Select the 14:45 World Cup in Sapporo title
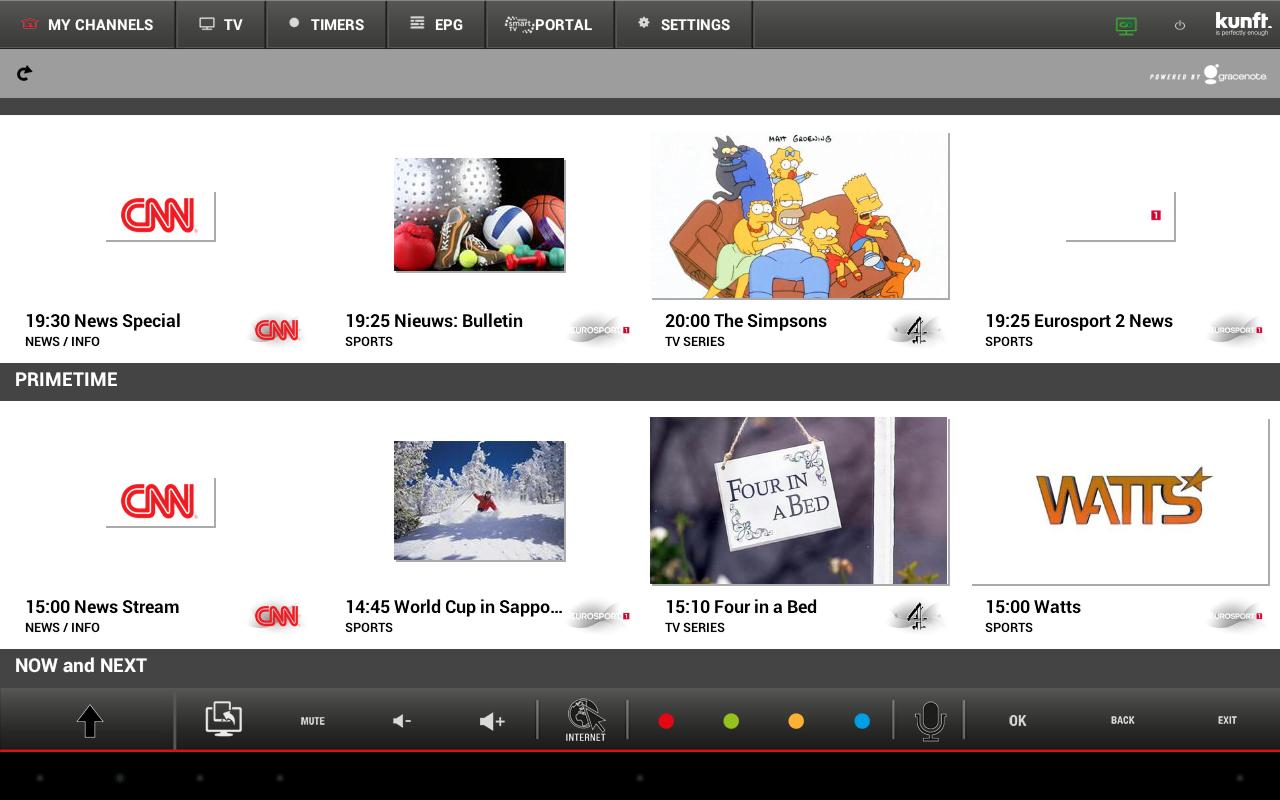 454,607
